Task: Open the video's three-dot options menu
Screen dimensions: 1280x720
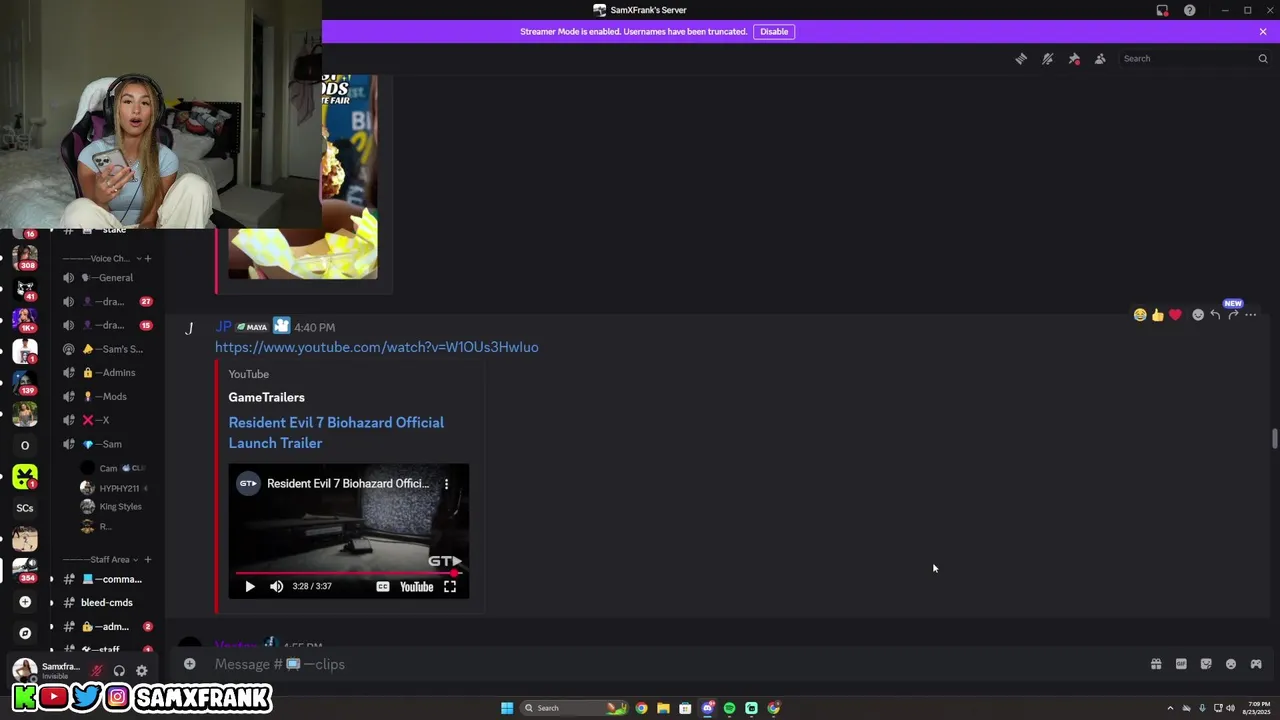Action: click(x=447, y=484)
